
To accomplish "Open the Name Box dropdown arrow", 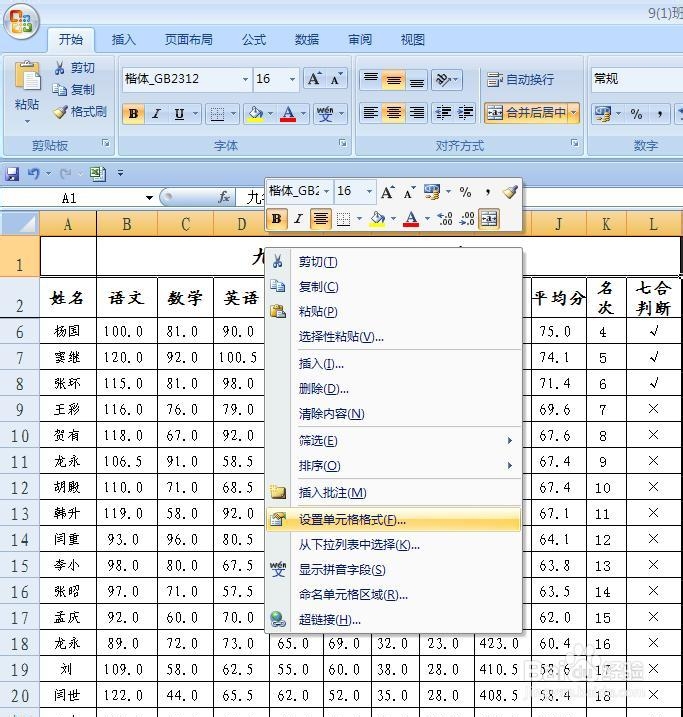I will pyautogui.click(x=149, y=198).
